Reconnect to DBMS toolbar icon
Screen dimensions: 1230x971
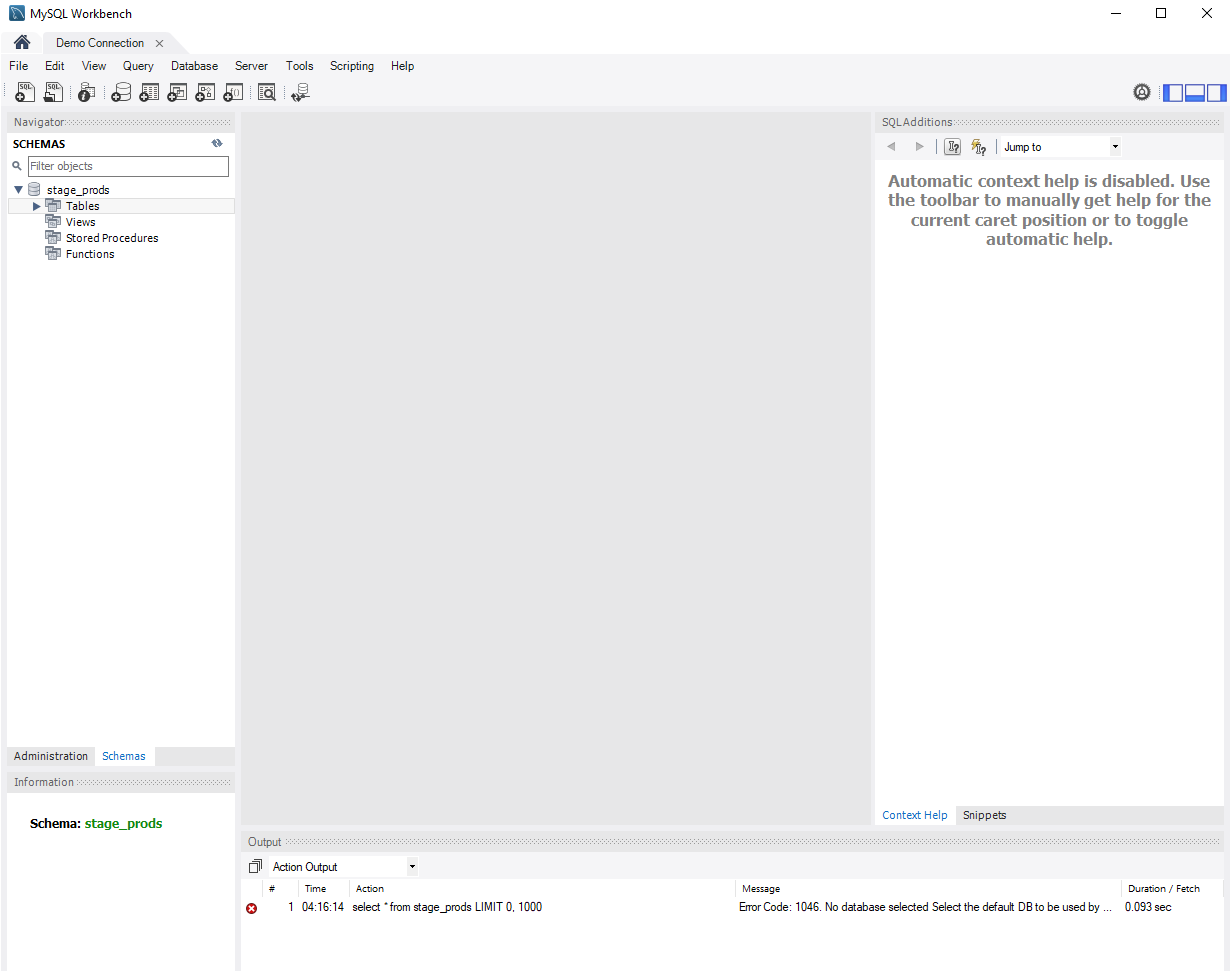(x=300, y=92)
